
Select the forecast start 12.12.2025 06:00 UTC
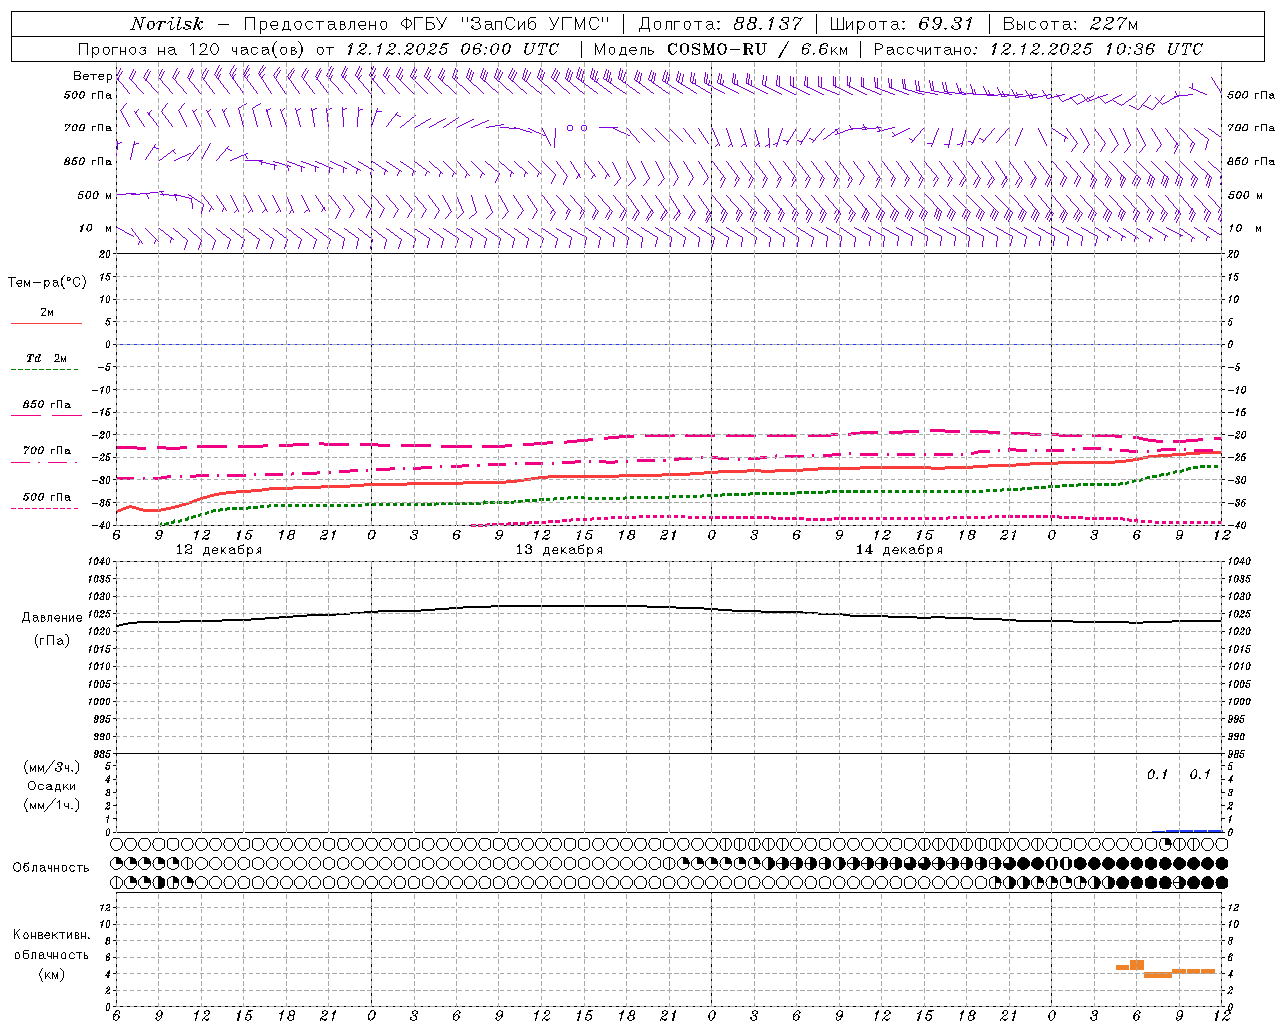[452, 49]
